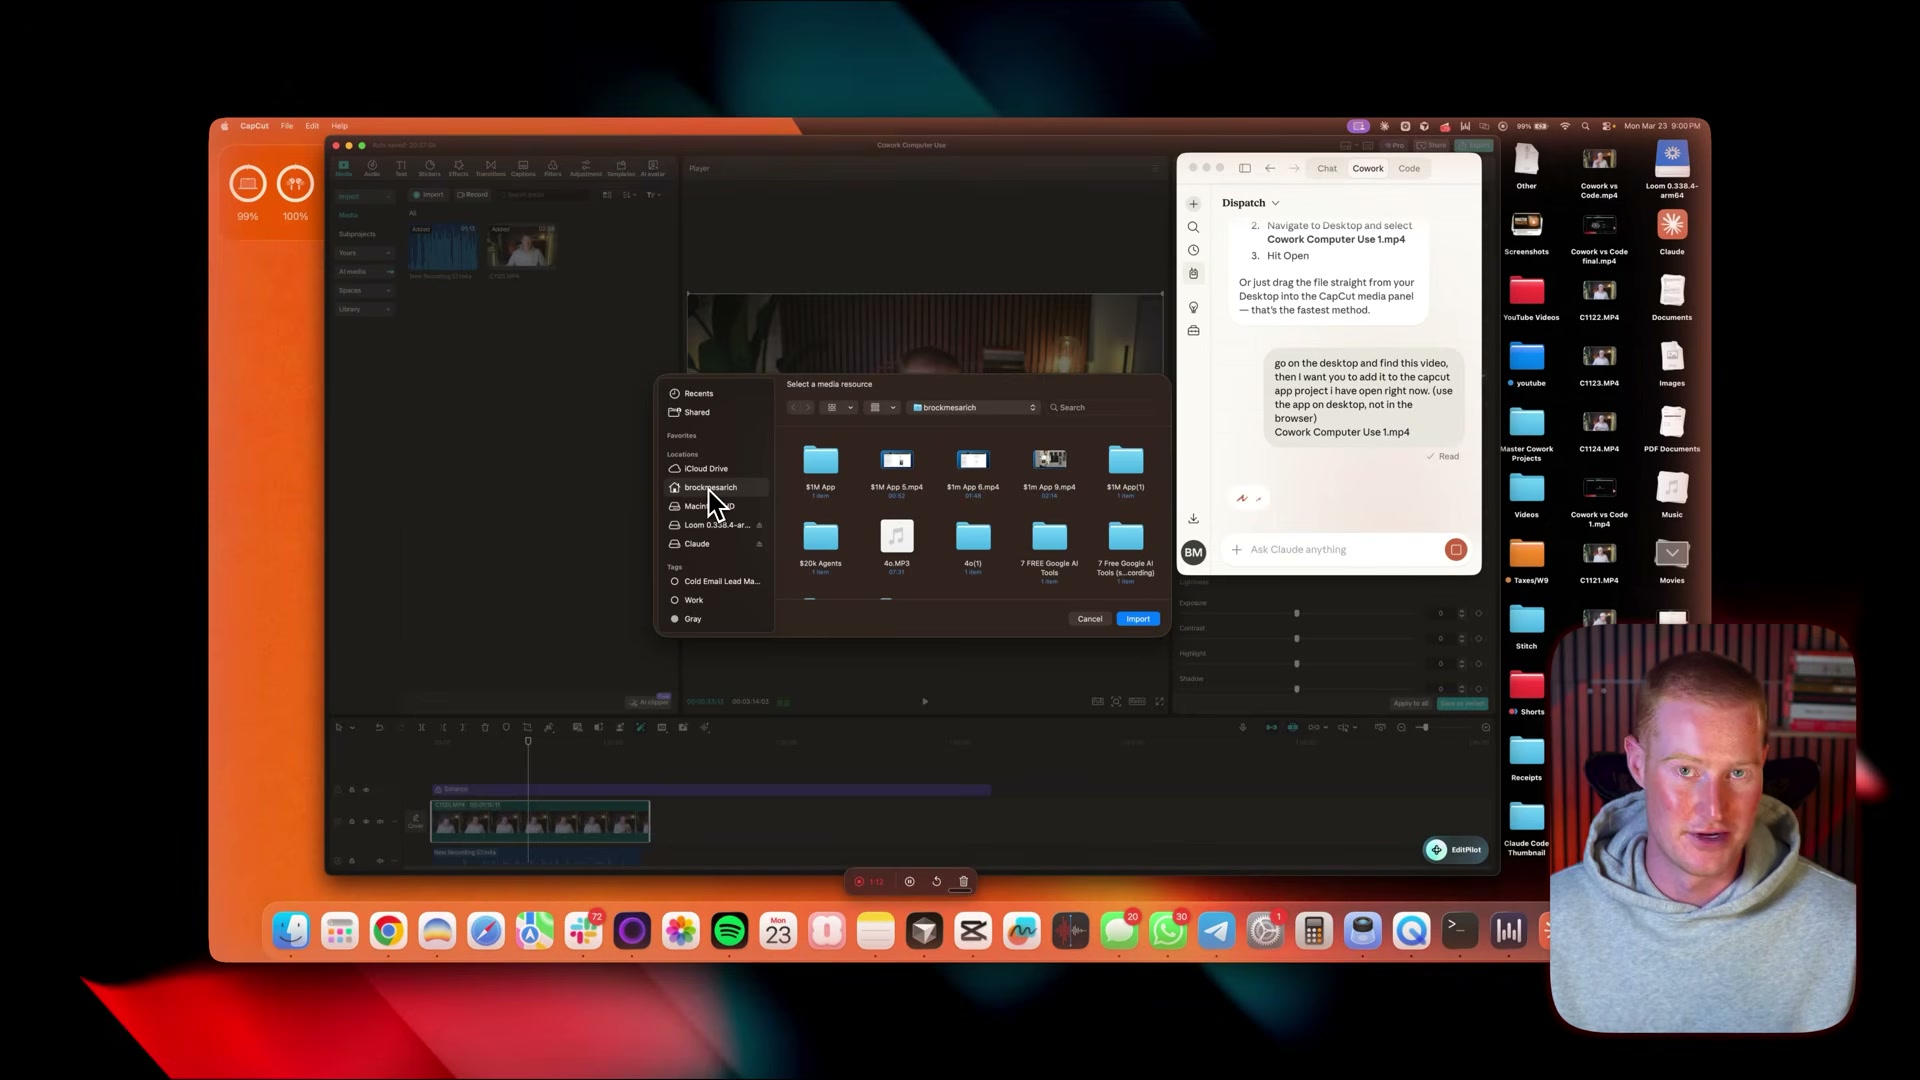The width and height of the screenshot is (1920, 1080).
Task: Click the attach plus icon in Claude input
Action: click(x=1237, y=550)
